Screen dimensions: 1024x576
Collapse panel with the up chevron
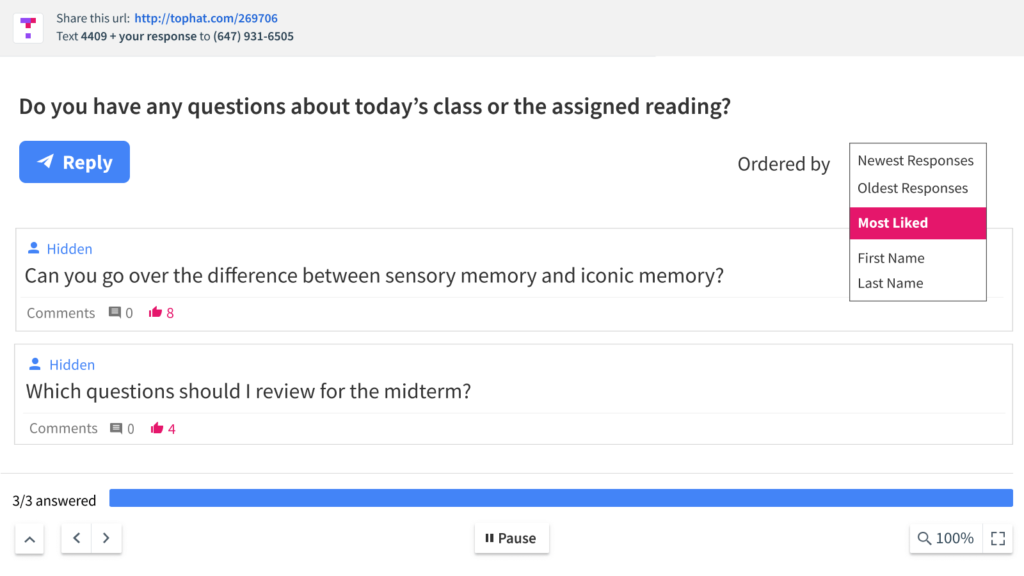29,539
